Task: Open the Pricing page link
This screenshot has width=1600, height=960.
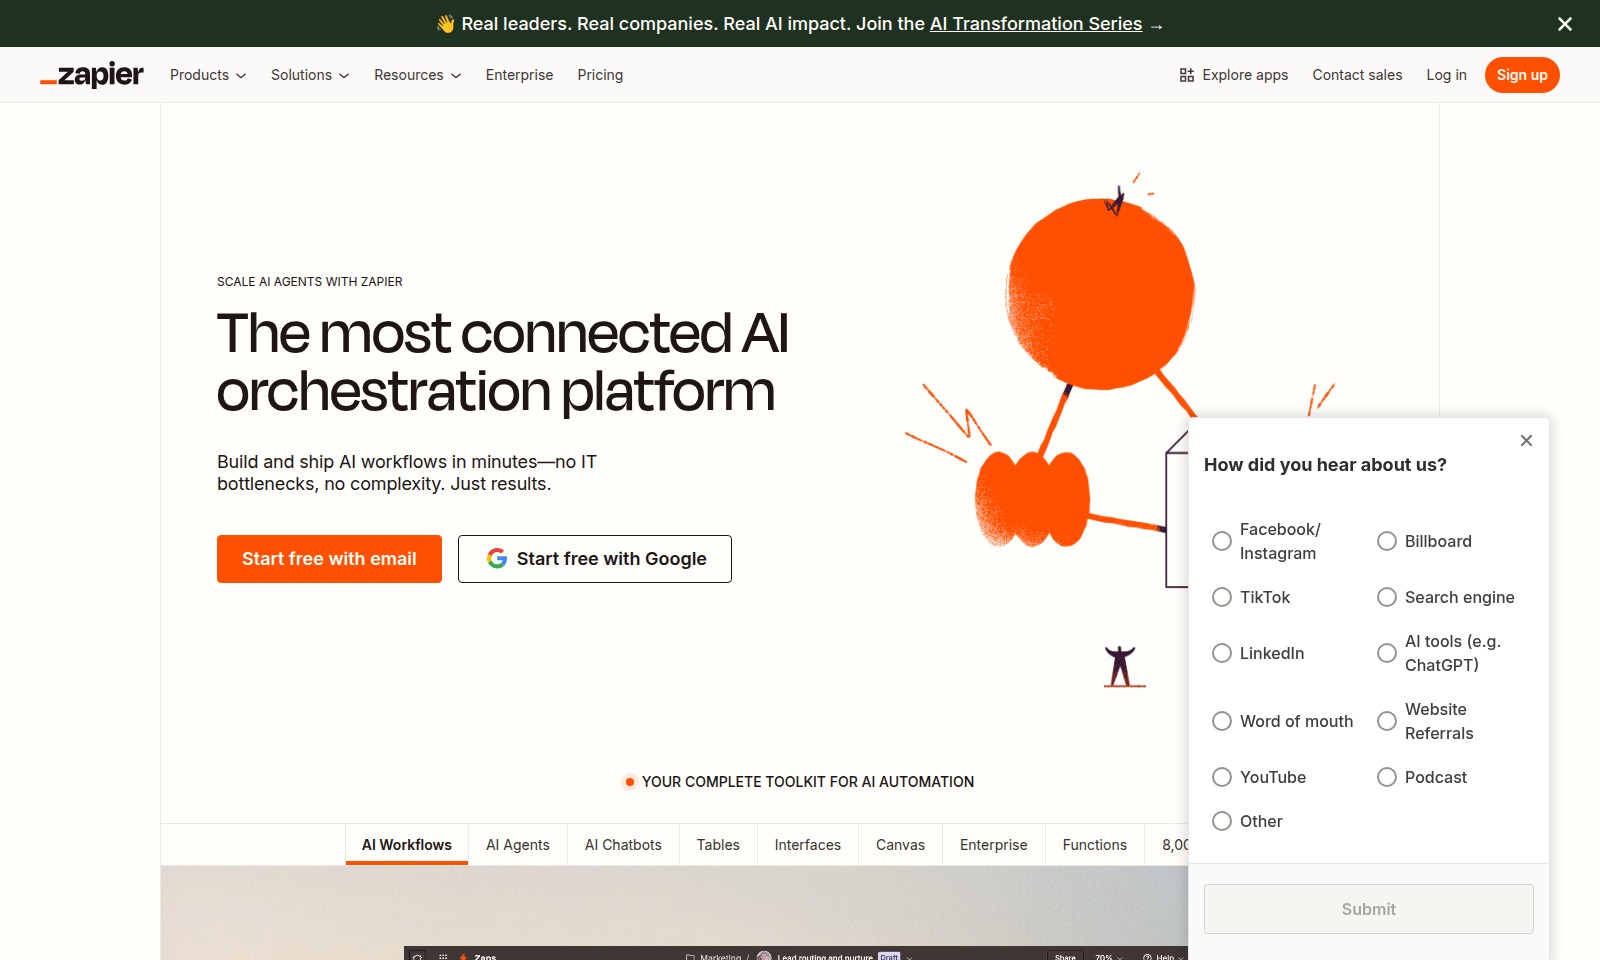Action: (600, 75)
